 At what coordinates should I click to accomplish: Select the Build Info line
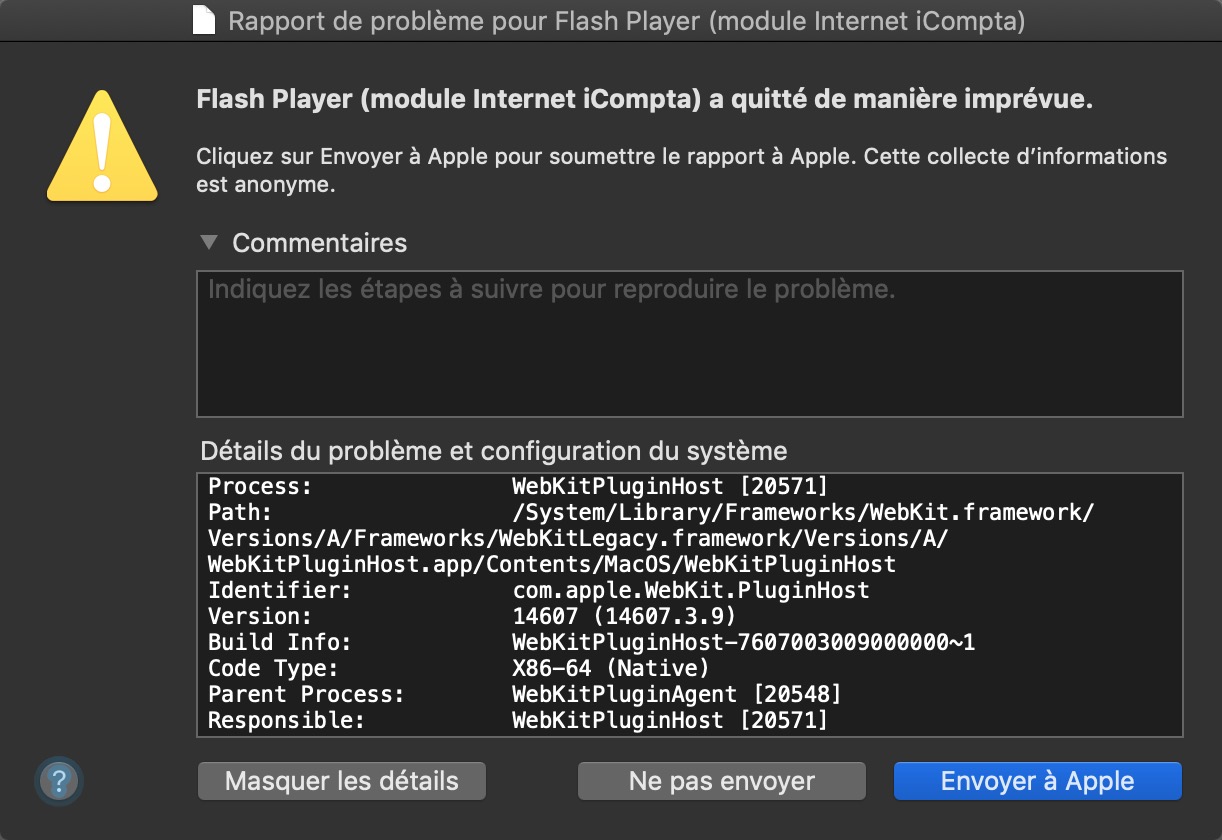[591, 643]
